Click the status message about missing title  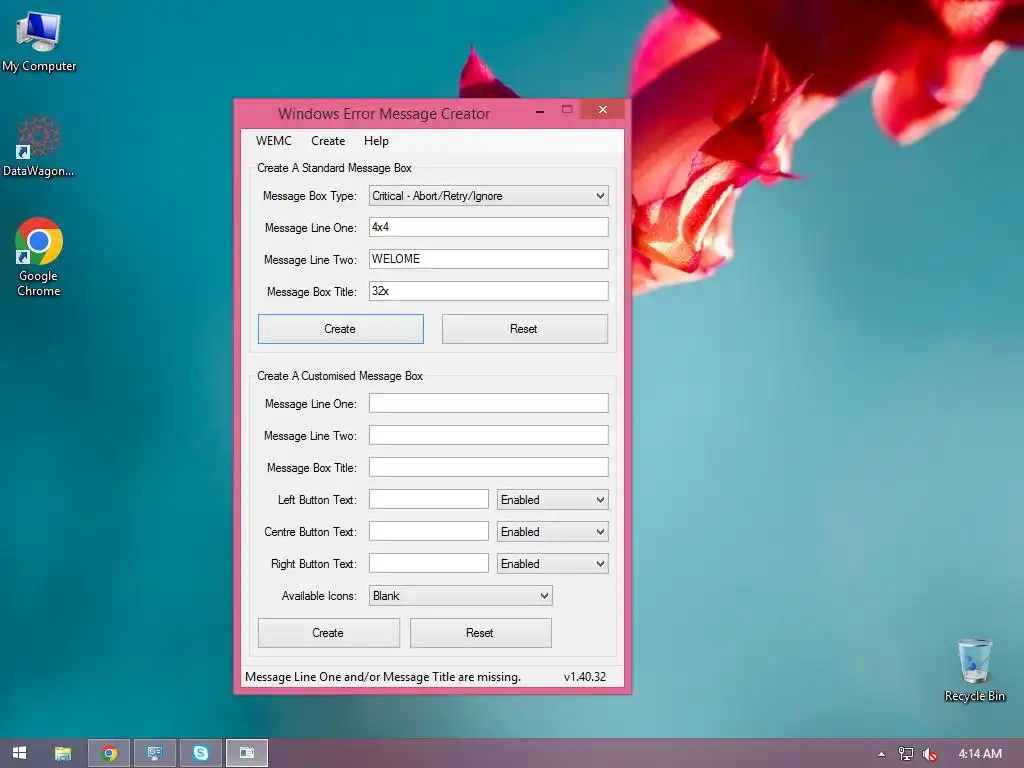tap(383, 677)
